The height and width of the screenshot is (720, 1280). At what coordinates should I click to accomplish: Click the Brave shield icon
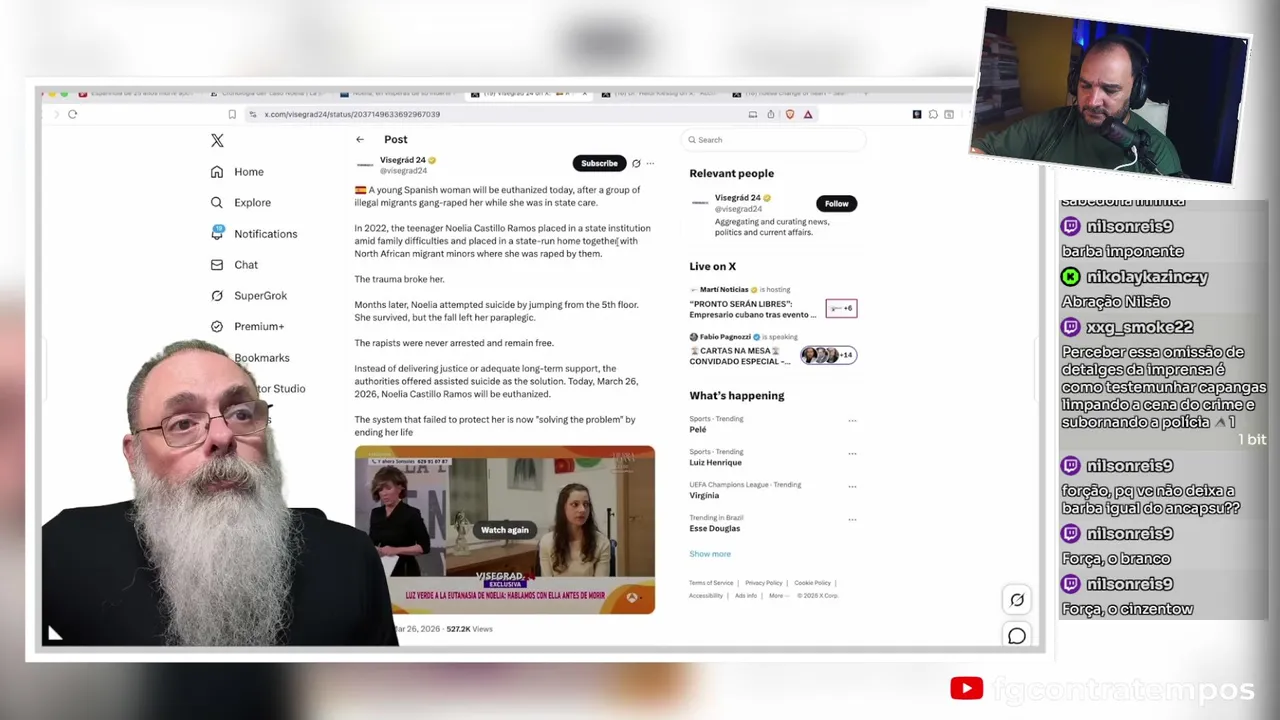click(x=790, y=114)
